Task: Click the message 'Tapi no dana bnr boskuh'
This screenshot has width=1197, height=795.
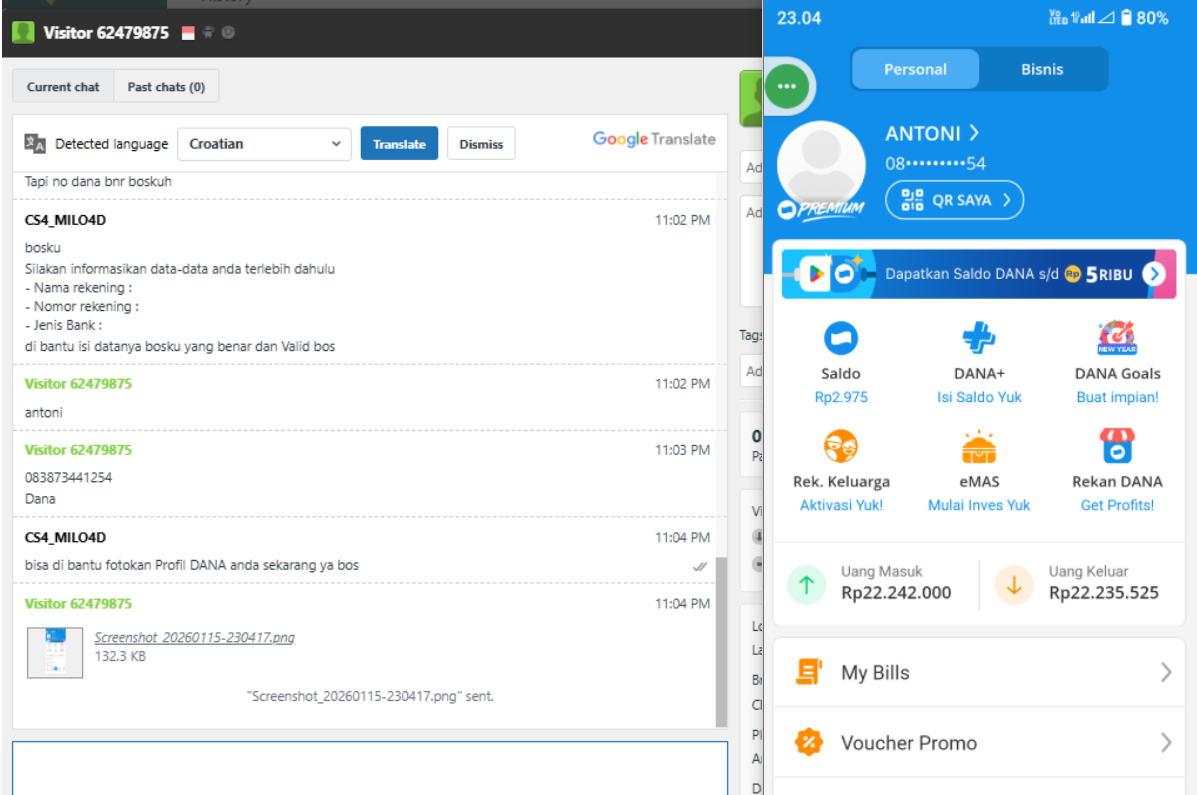Action: click(98, 182)
